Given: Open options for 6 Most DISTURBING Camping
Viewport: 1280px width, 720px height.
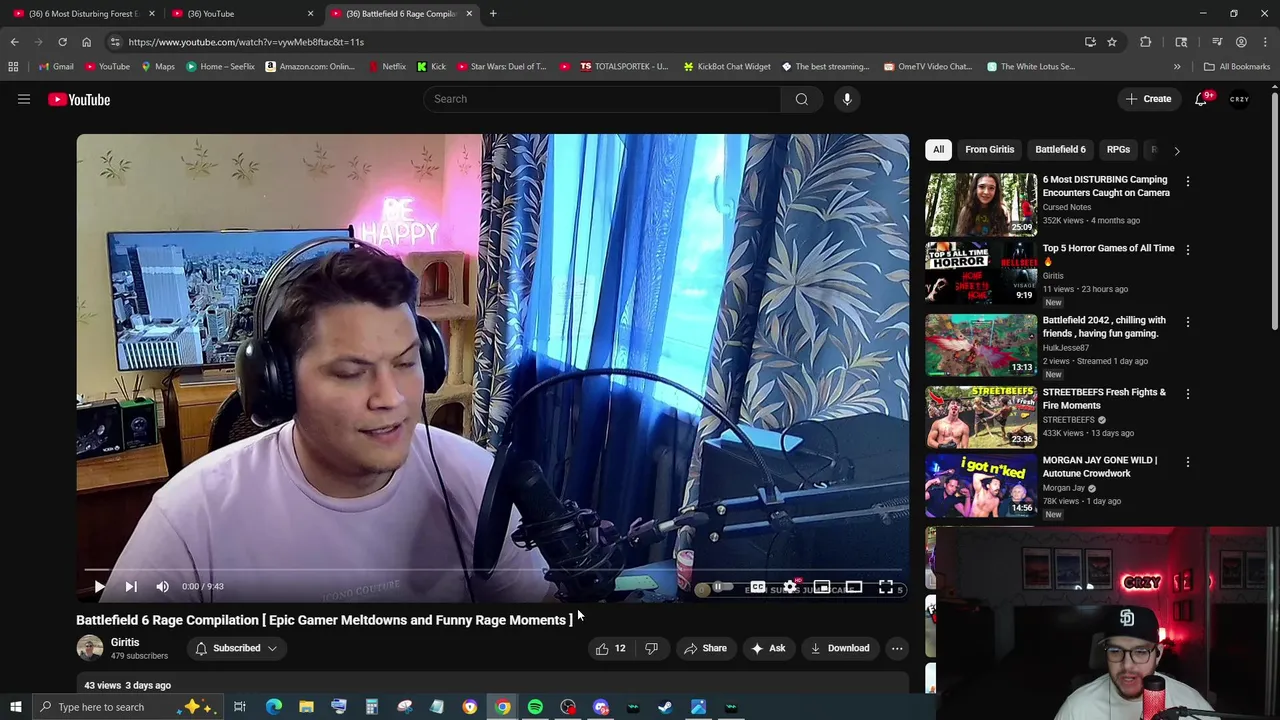Looking at the screenshot, I should point(1188,182).
